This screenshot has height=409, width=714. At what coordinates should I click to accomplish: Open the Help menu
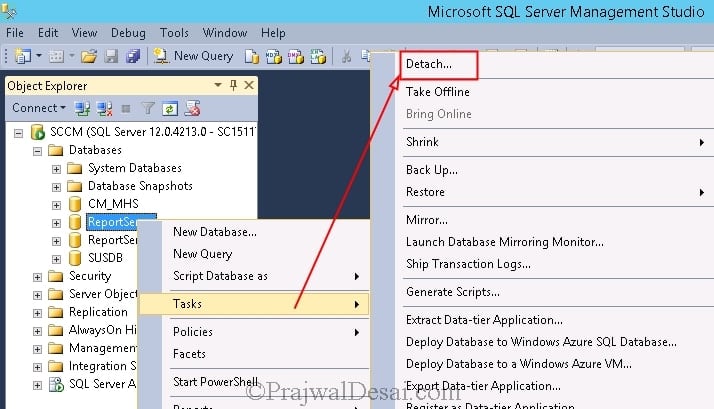(273, 33)
